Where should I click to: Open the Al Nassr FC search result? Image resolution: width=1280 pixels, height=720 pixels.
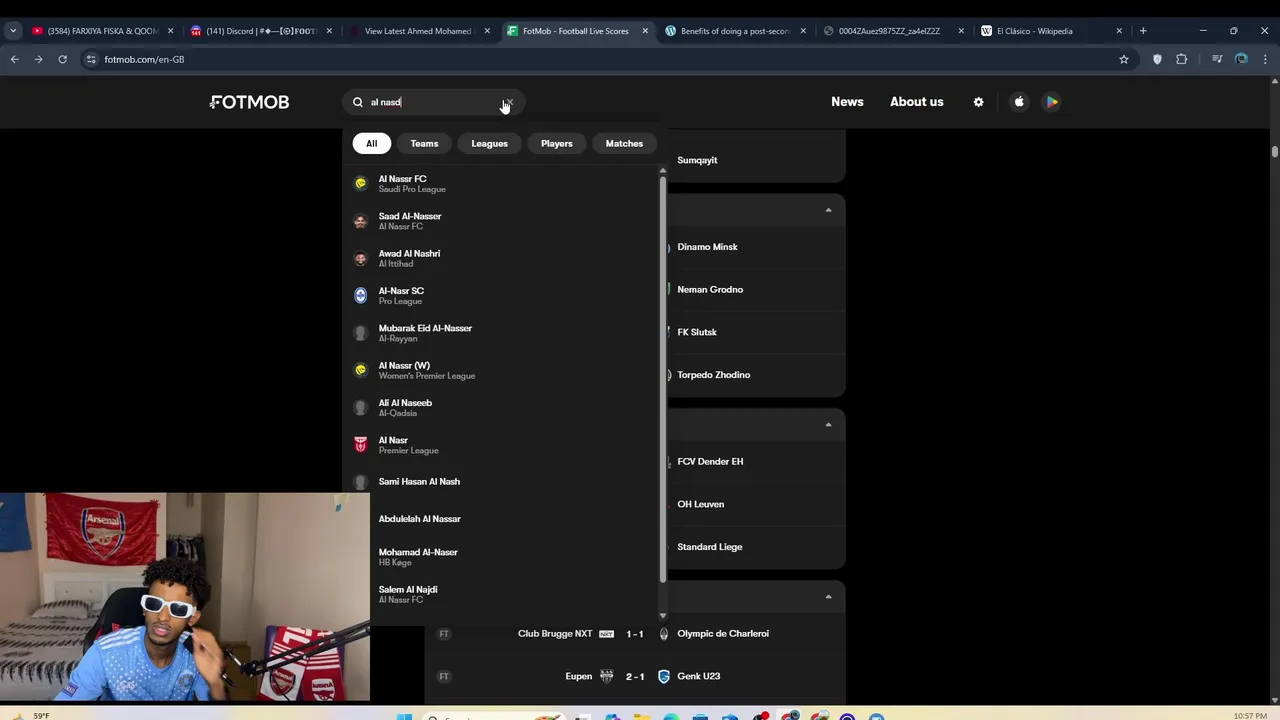click(502, 184)
